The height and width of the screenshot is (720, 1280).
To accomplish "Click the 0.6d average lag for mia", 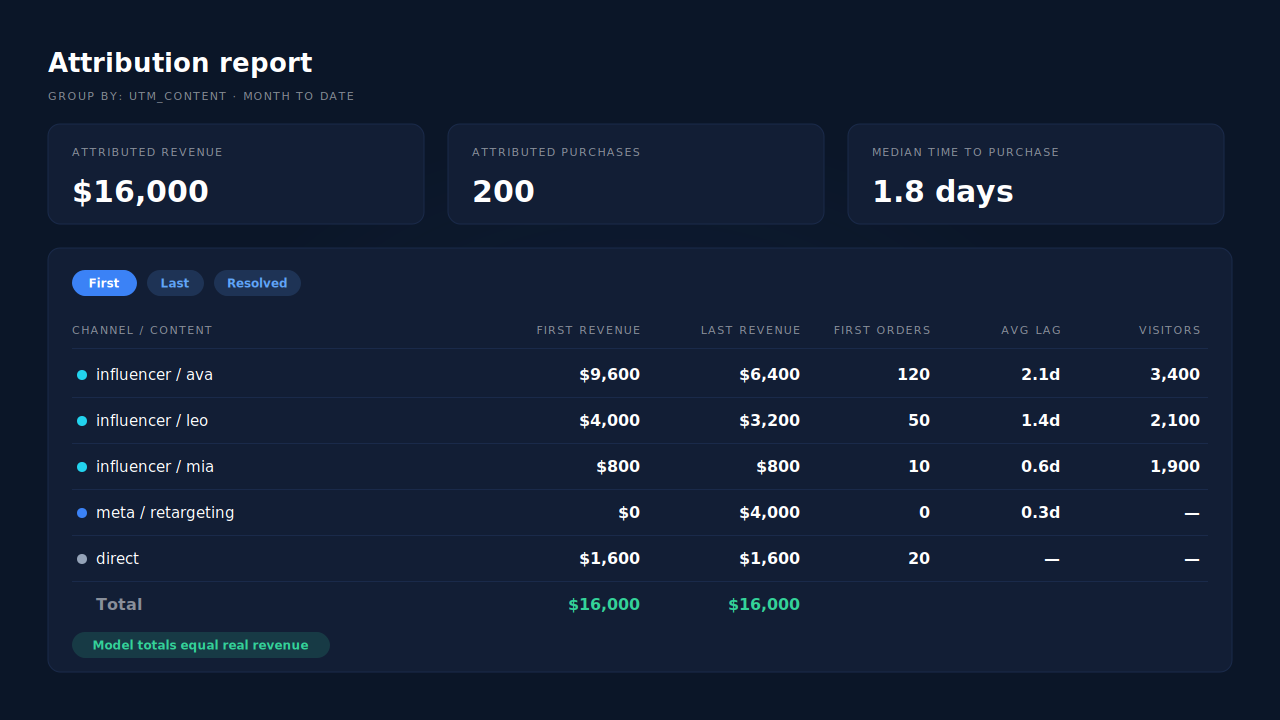I will tap(1040, 467).
